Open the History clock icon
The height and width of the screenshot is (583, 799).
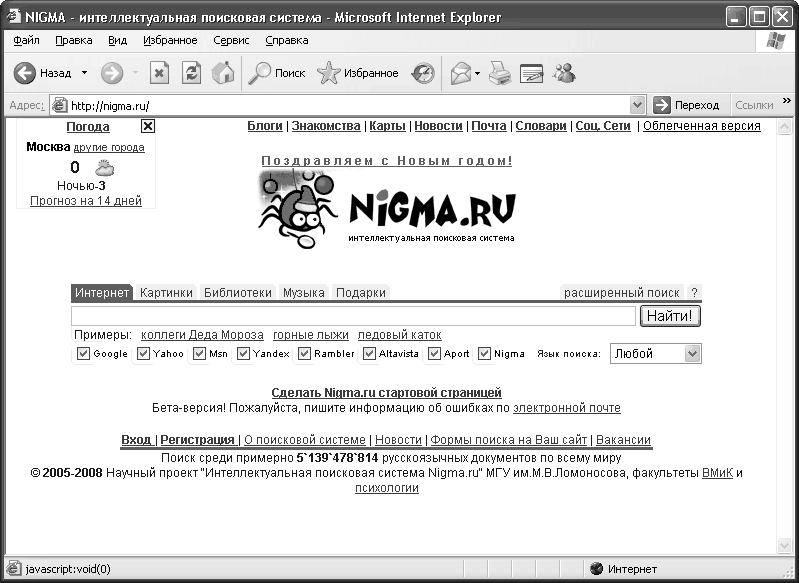click(424, 73)
